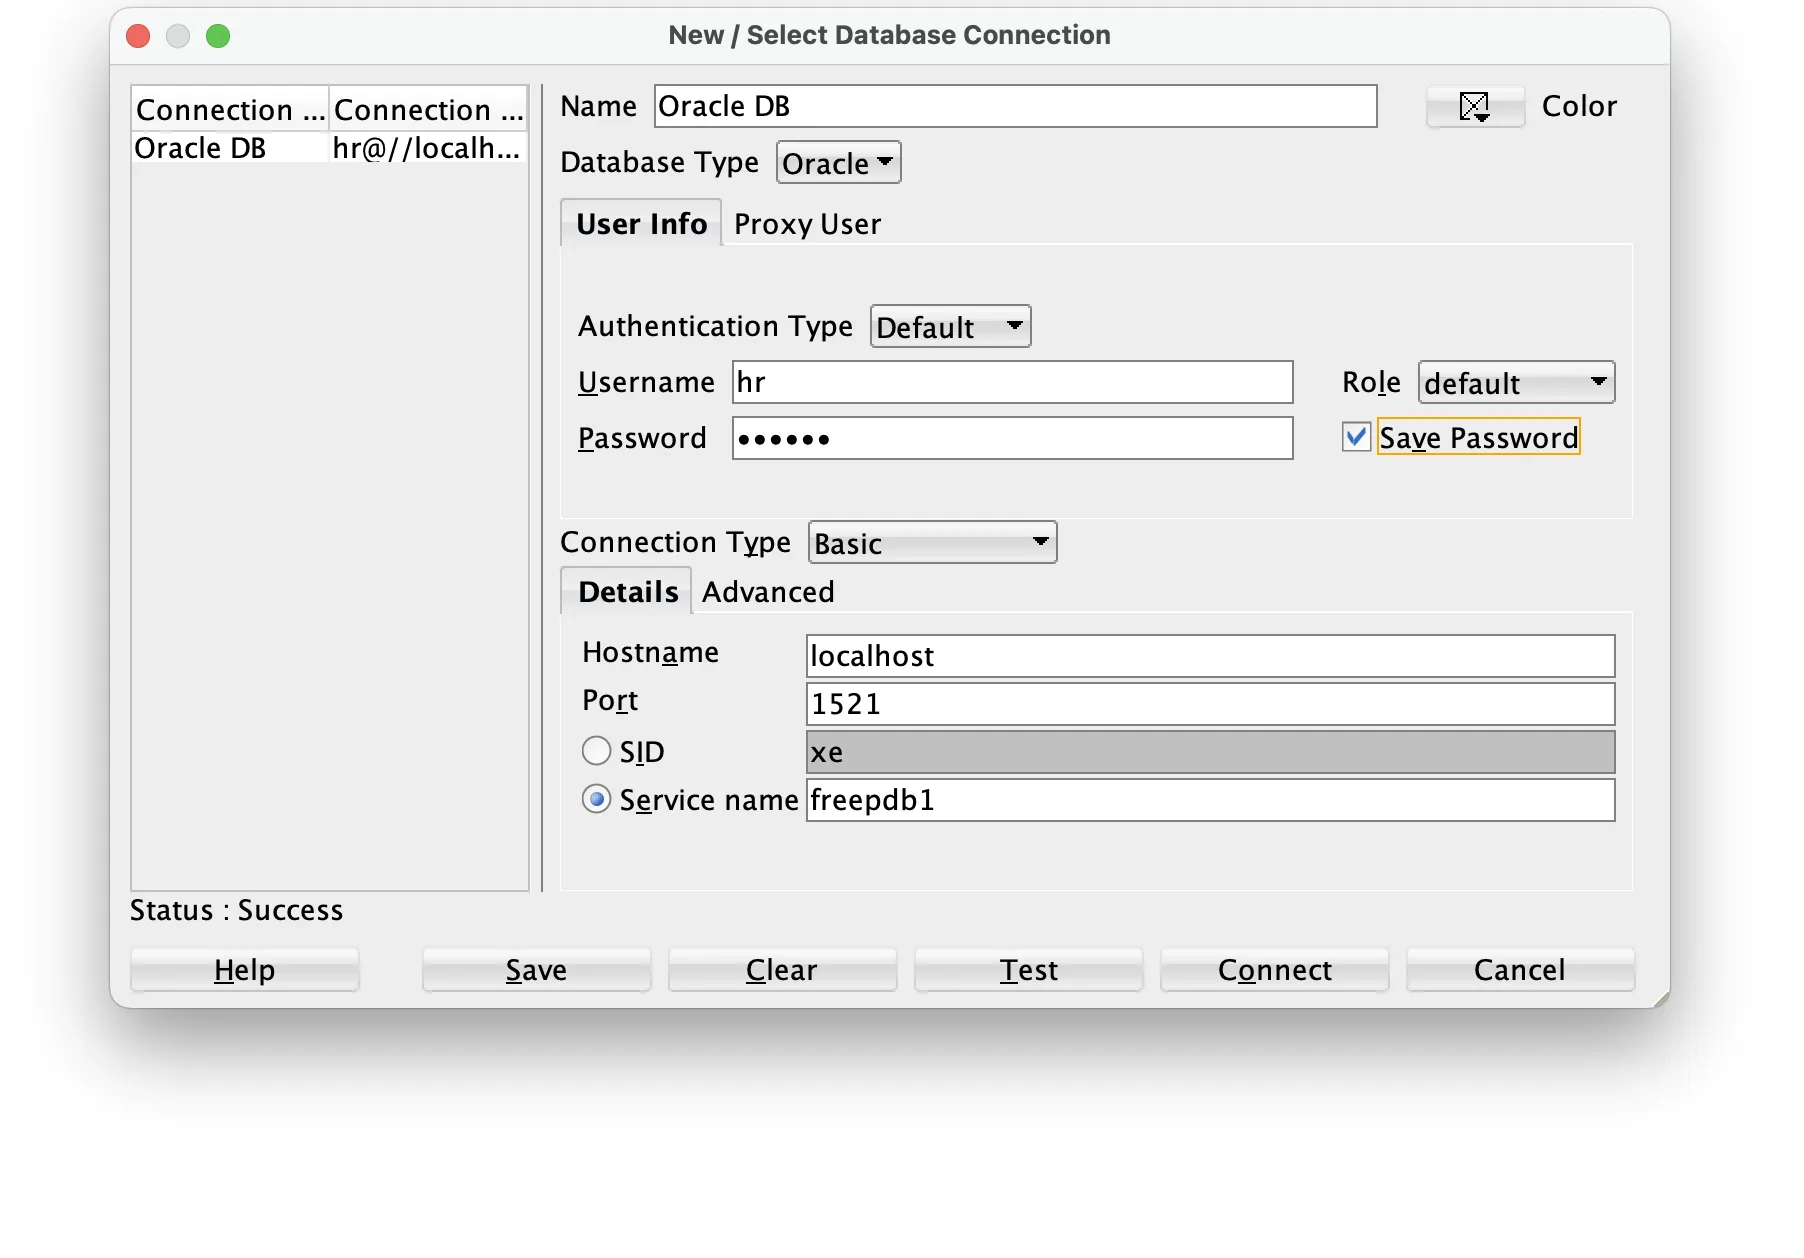Close the dialog with red window button
The height and width of the screenshot is (1258, 1804).
click(138, 36)
